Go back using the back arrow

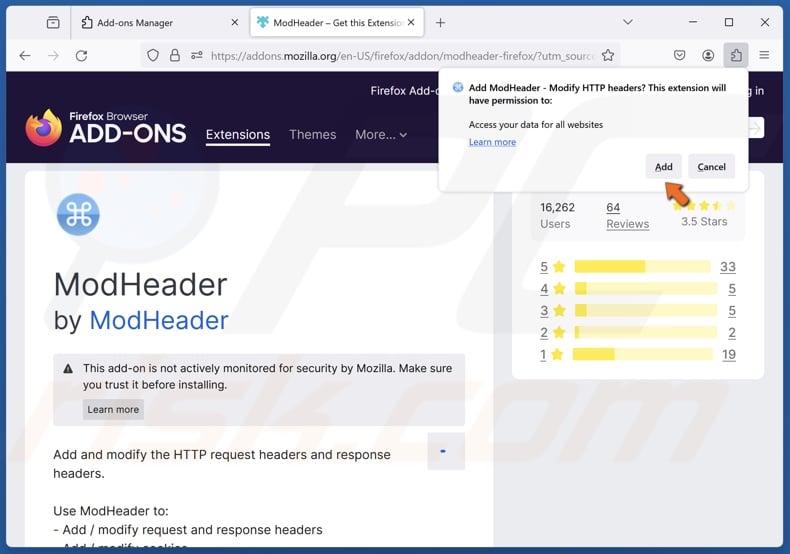pyautogui.click(x=25, y=55)
